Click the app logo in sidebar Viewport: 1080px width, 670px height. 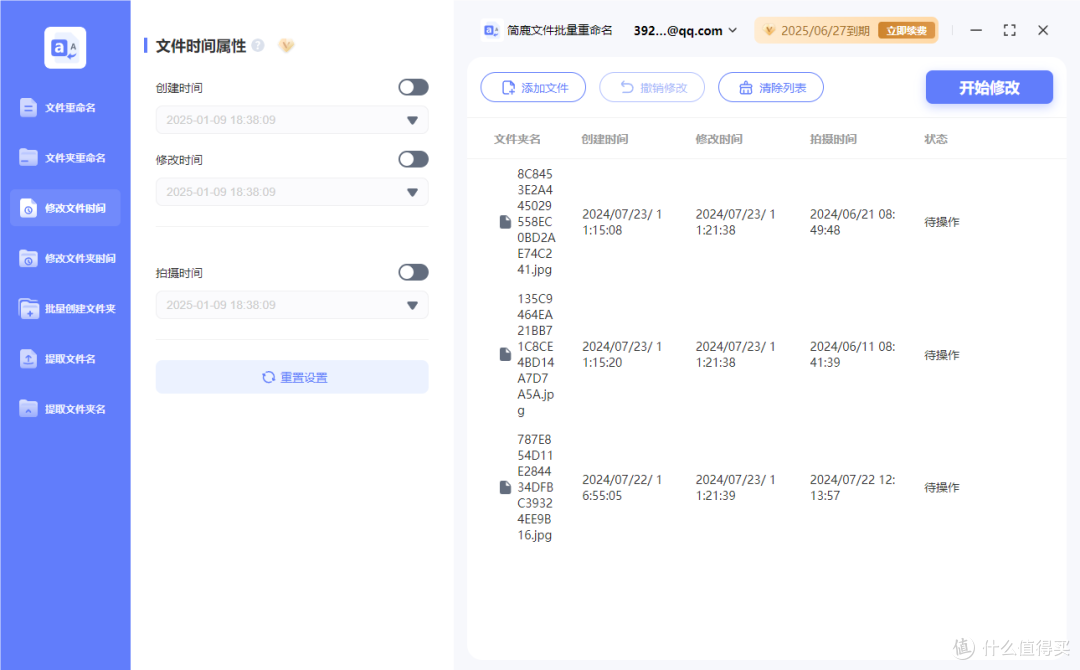click(x=65, y=48)
